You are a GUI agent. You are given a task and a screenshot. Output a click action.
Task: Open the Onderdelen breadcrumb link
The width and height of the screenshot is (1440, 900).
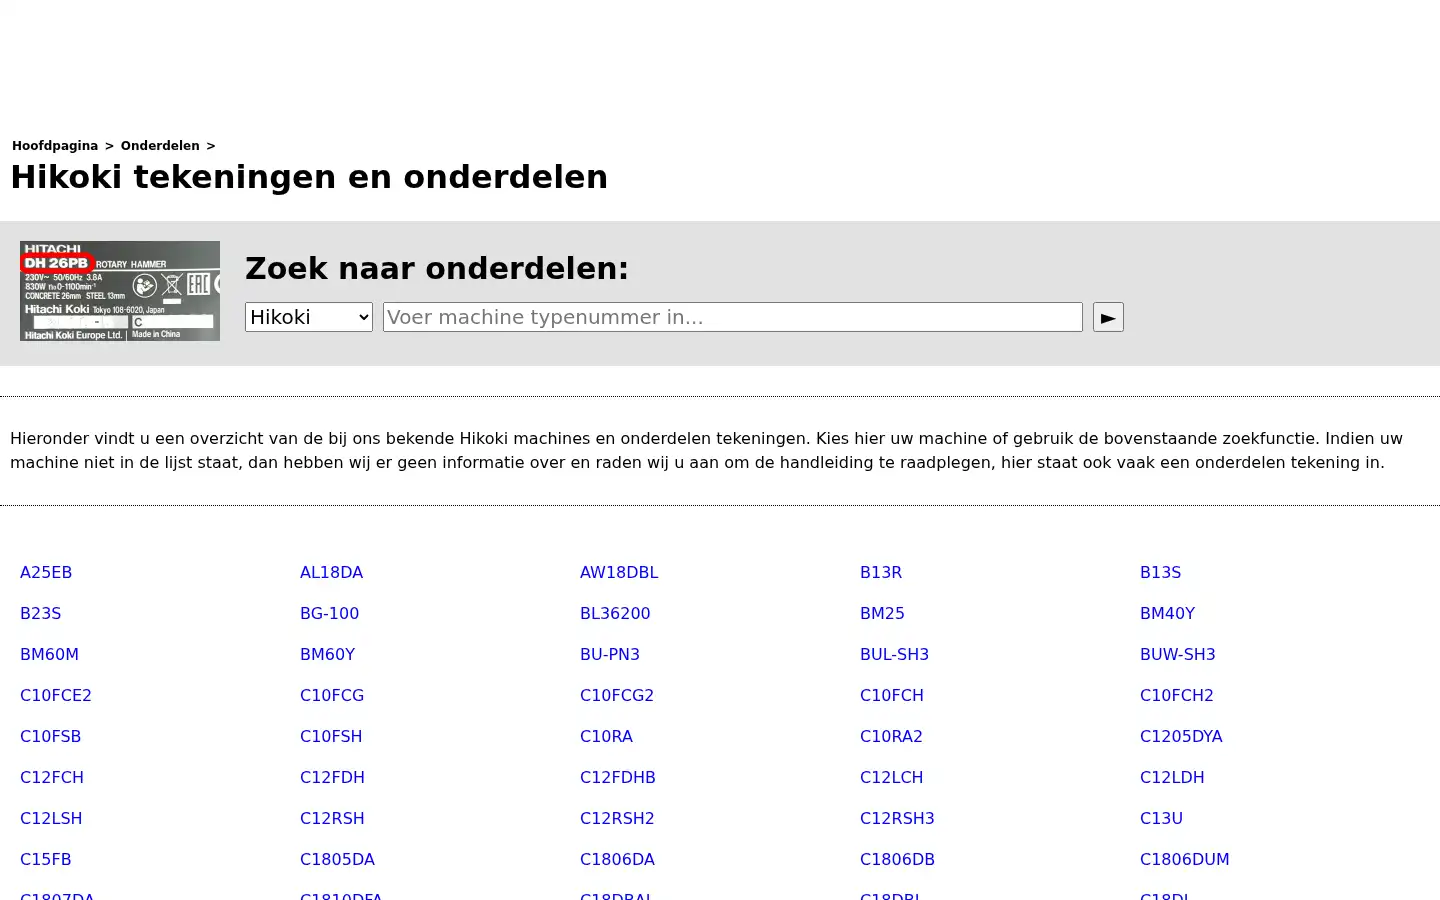pyautogui.click(x=160, y=146)
